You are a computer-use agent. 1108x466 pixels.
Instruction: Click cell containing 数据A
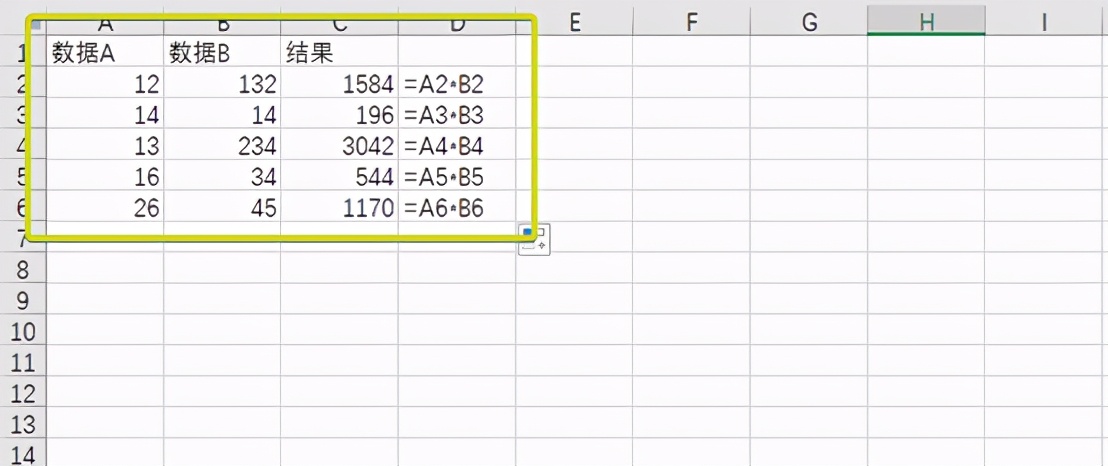pyautogui.click(x=105, y=53)
